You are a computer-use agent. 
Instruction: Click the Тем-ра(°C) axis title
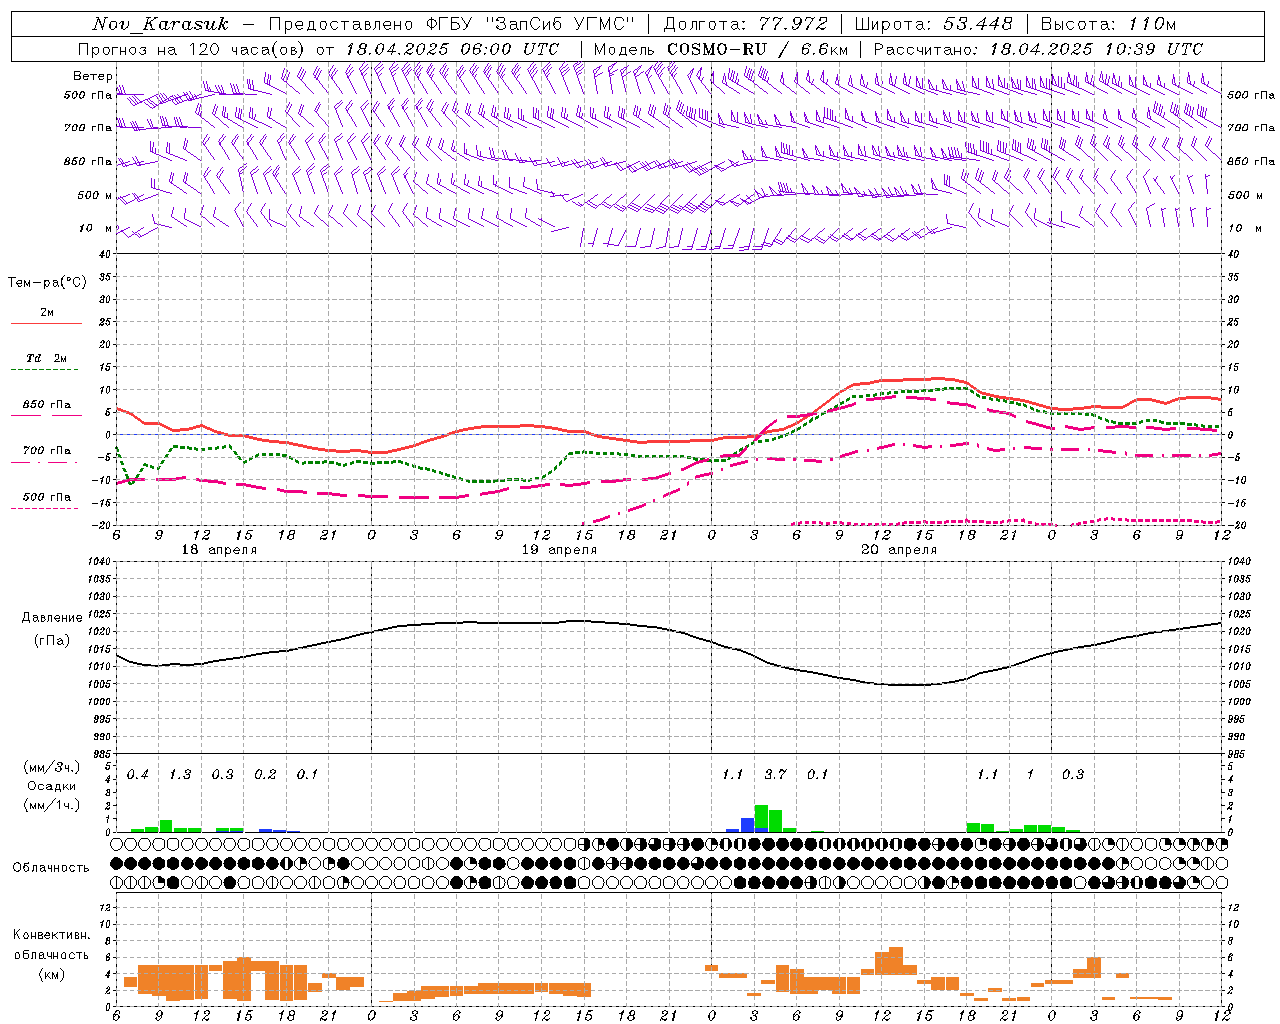47,283
